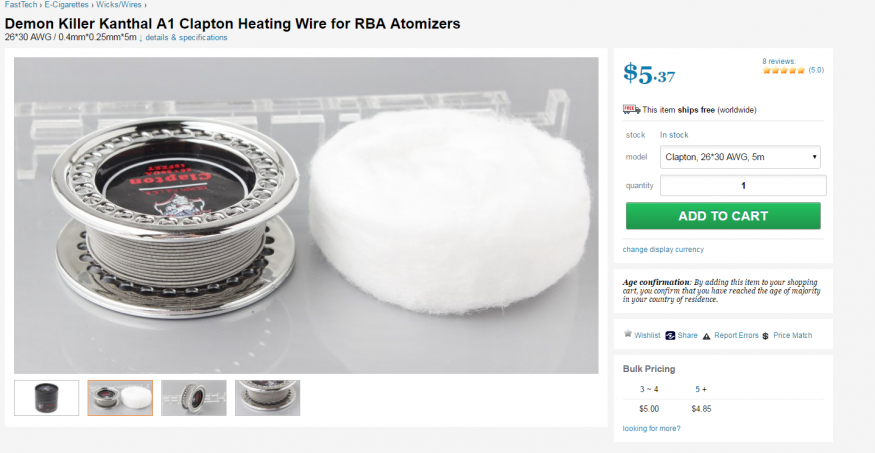Click the details & specifications link
Image resolution: width=875 pixels, height=453 pixels.
186,37
